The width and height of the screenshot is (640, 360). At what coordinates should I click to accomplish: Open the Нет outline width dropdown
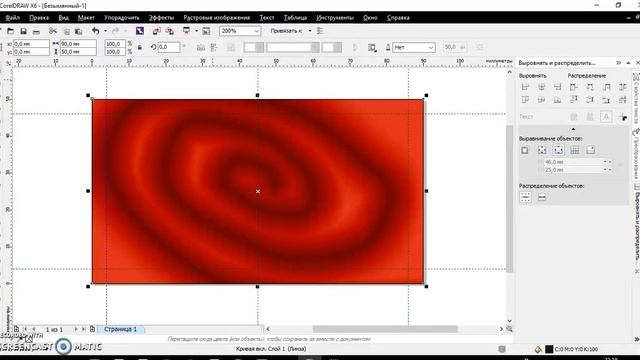click(x=431, y=47)
